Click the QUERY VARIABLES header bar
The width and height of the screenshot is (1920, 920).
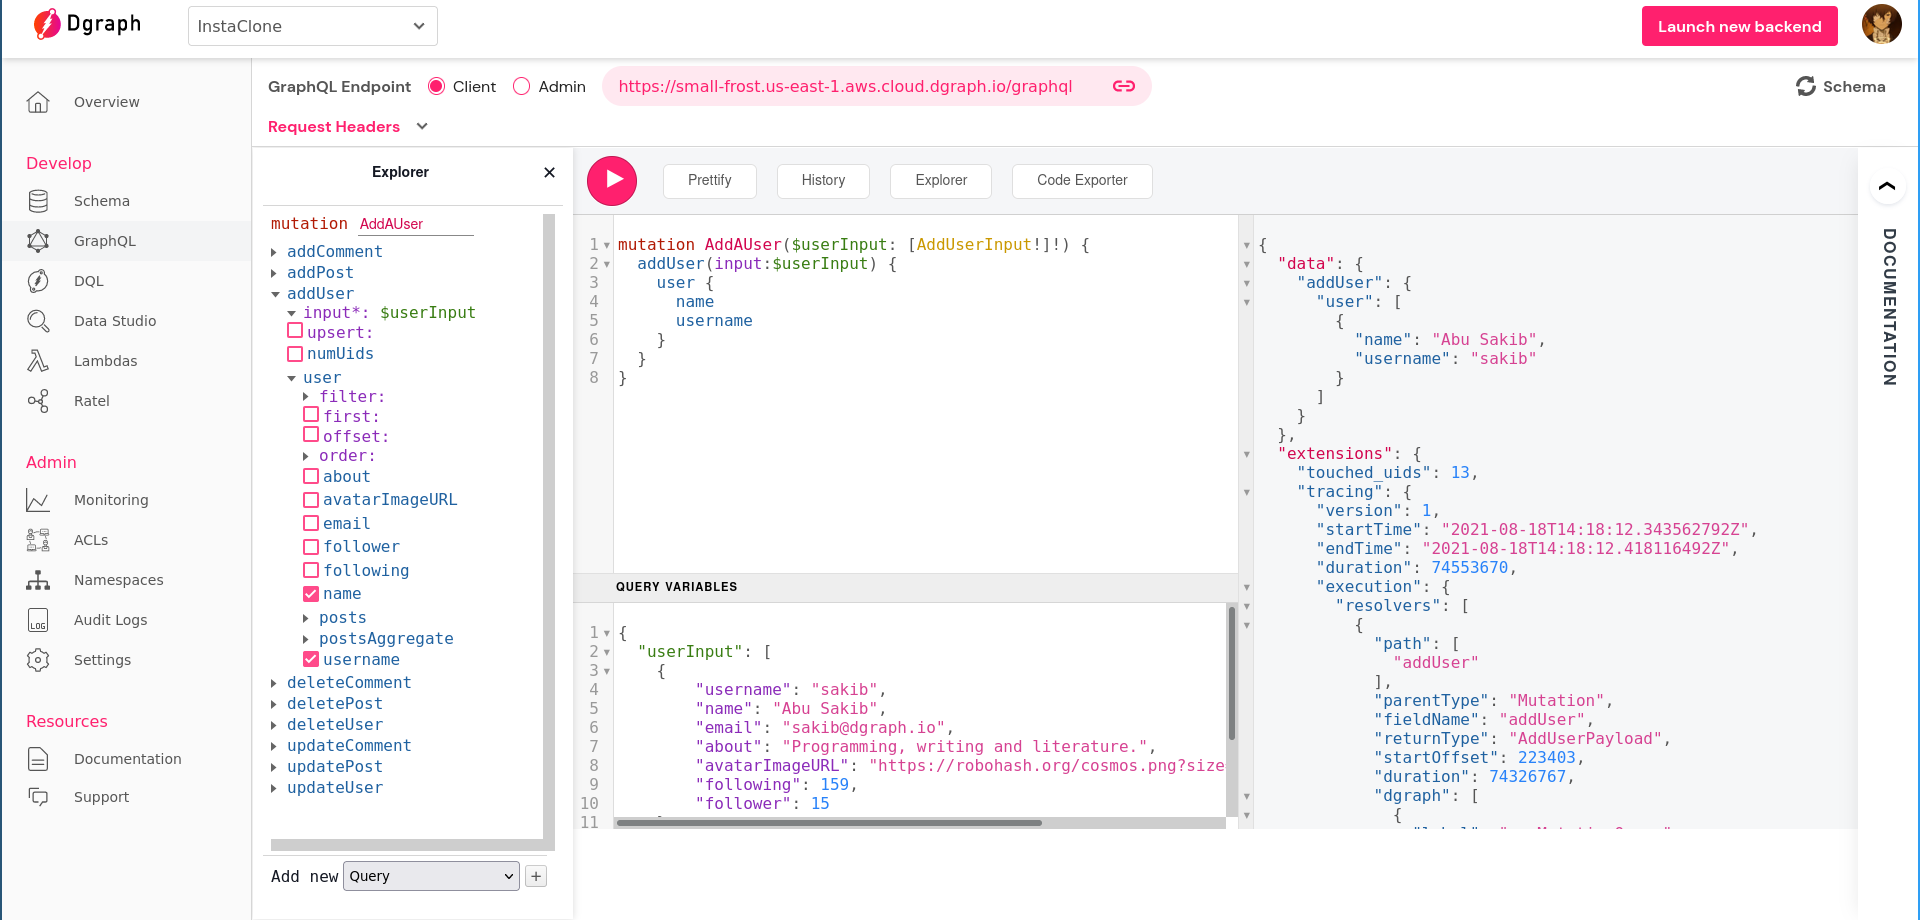pyautogui.click(x=905, y=587)
